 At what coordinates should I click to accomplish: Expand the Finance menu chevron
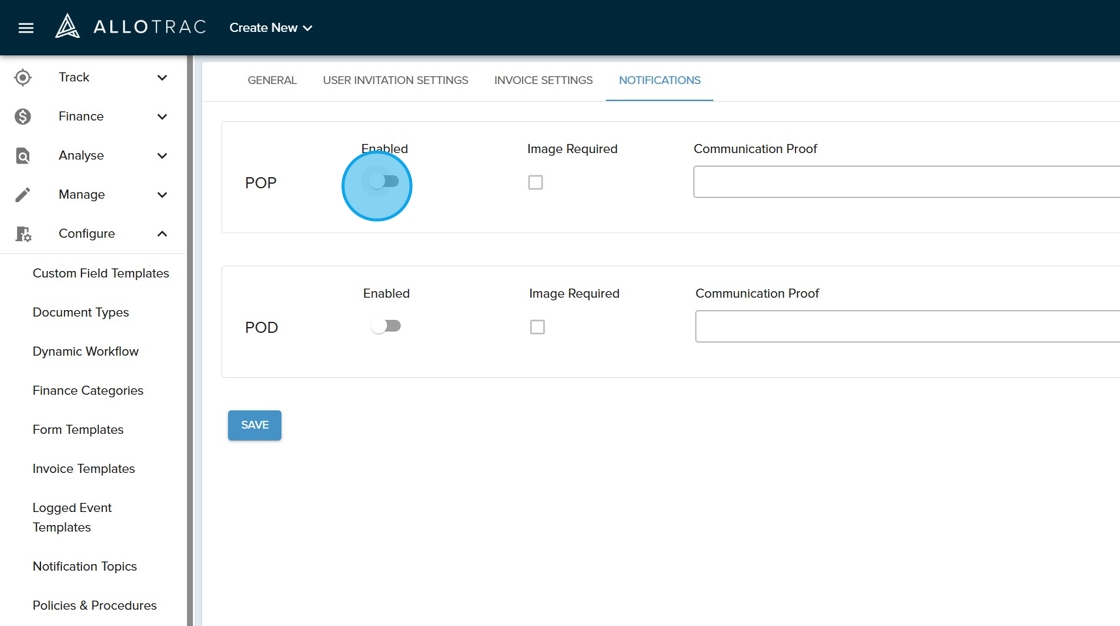click(162, 117)
